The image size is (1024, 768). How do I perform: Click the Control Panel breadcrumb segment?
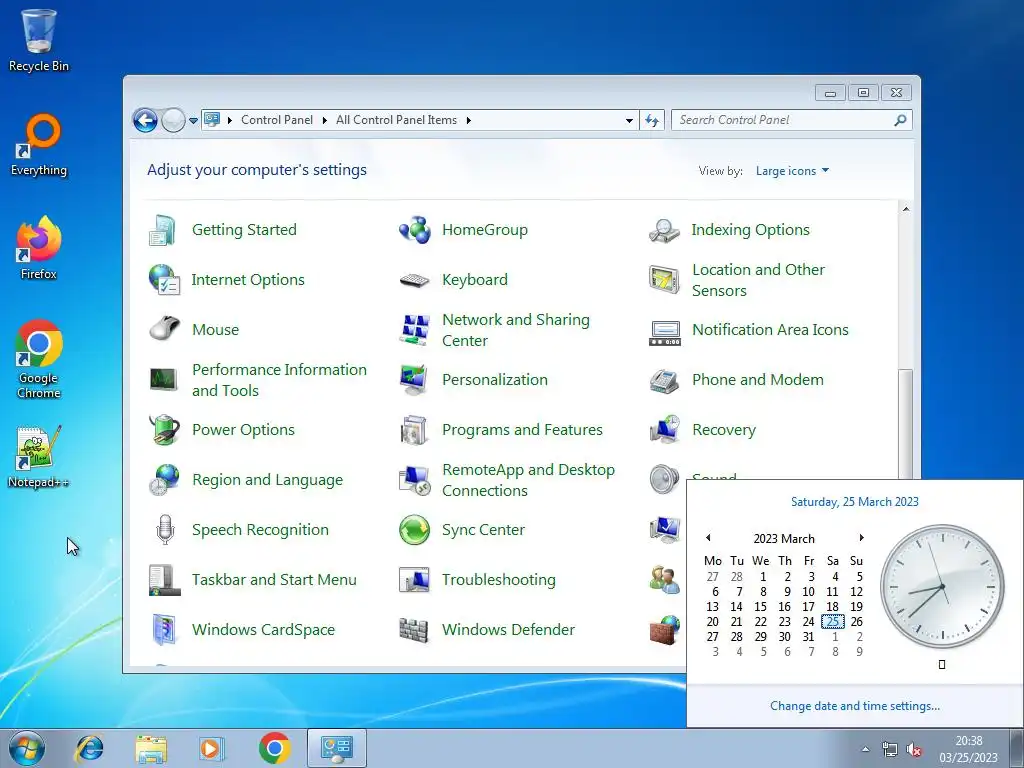pyautogui.click(x=277, y=120)
